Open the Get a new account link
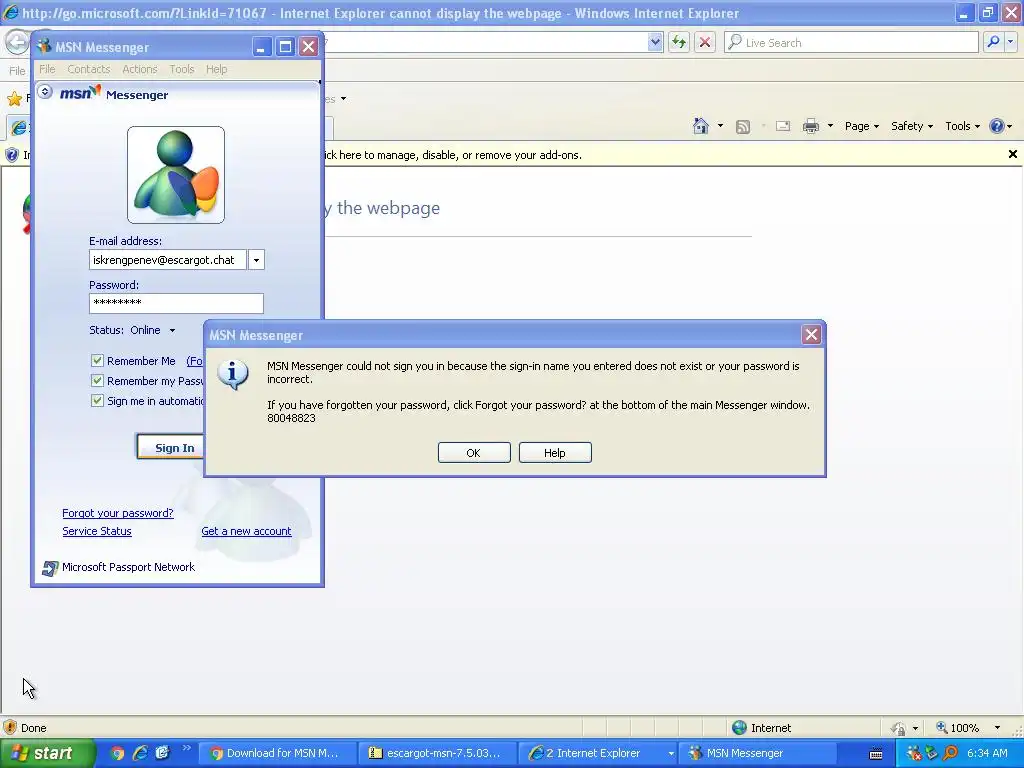 (x=246, y=532)
